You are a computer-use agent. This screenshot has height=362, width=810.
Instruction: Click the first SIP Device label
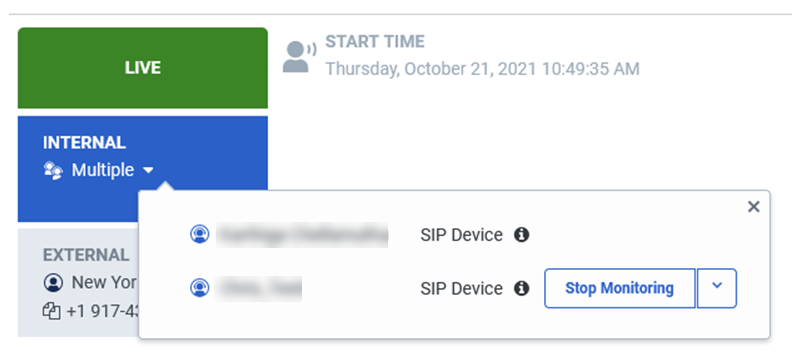[461, 235]
